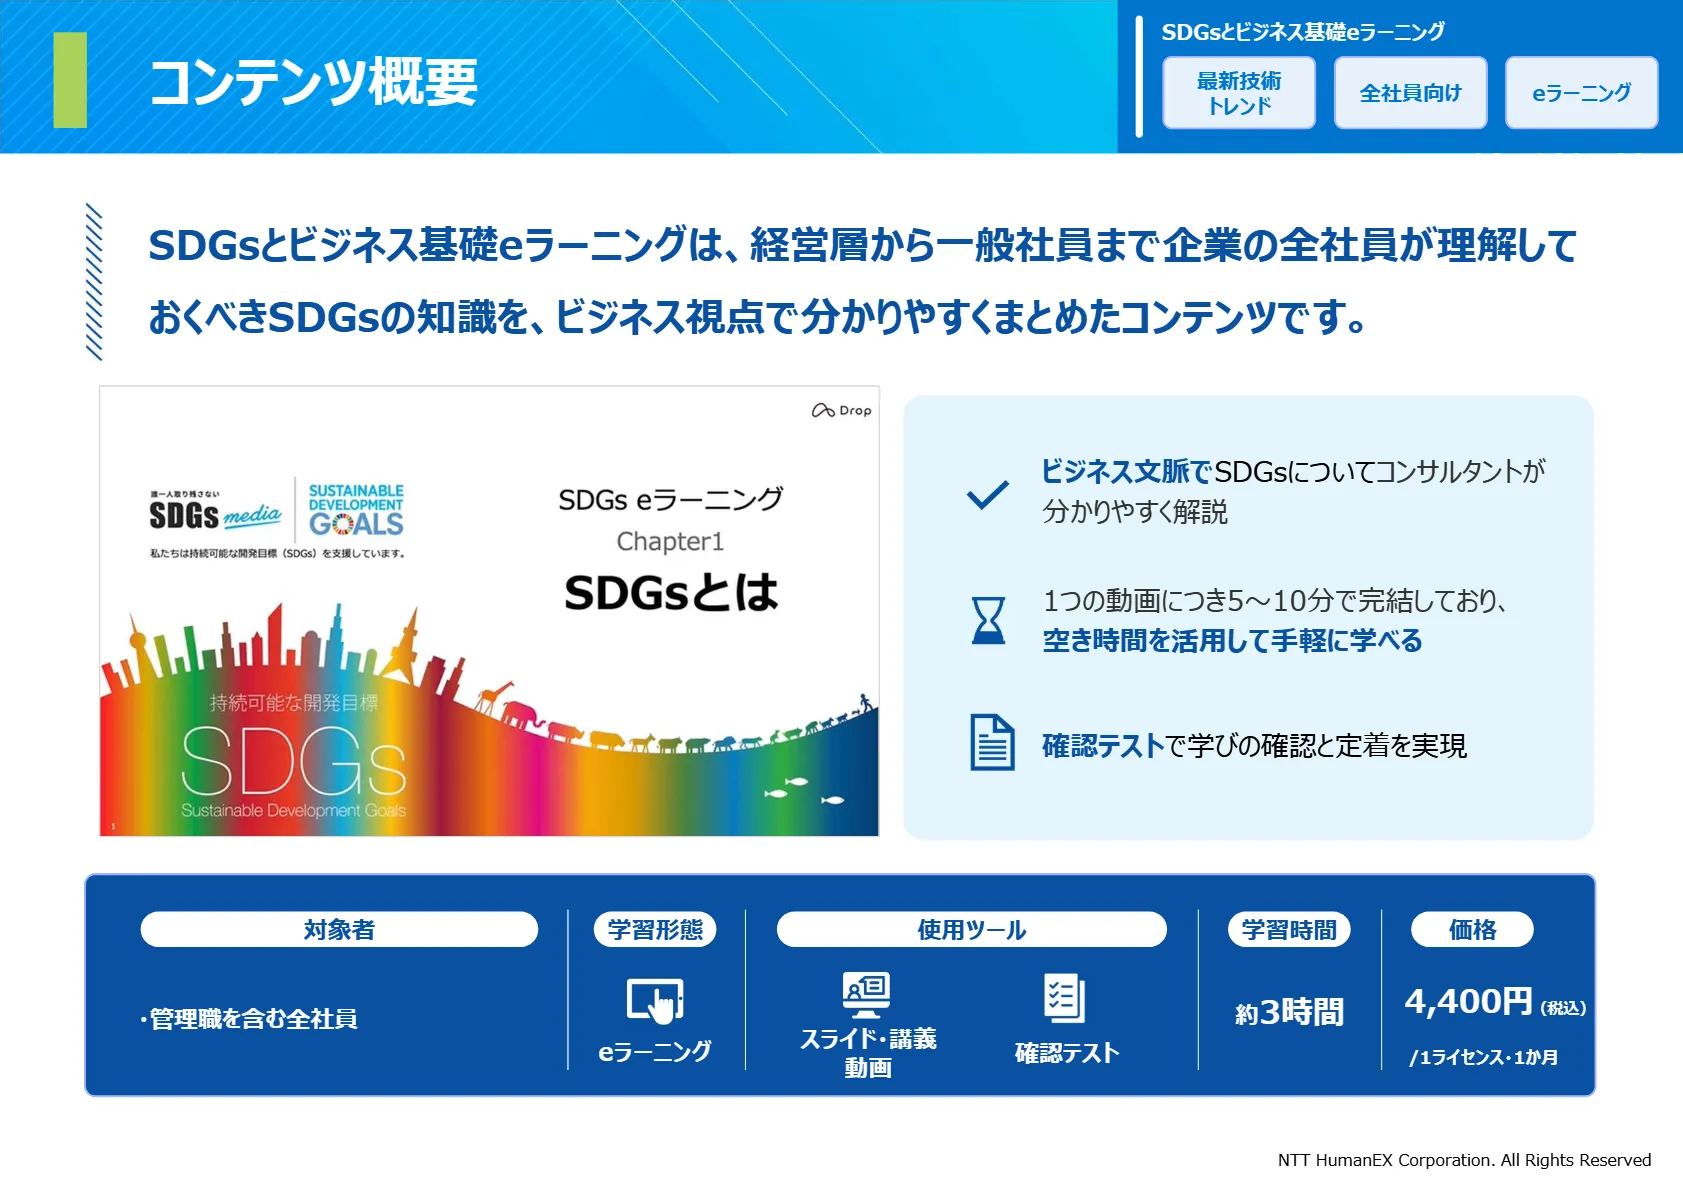Click the SDGsとビジネス基礎eラーニング header caption
This screenshot has height=1190, width=1683.
pos(1303,32)
